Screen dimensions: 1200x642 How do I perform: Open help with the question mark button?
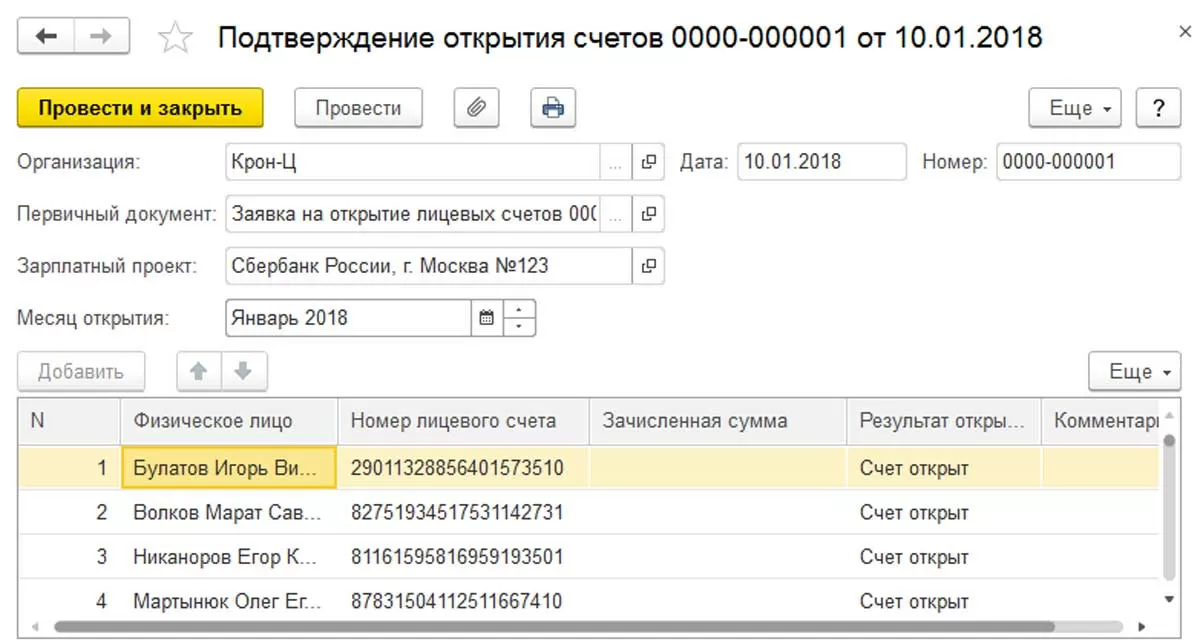coord(1159,108)
